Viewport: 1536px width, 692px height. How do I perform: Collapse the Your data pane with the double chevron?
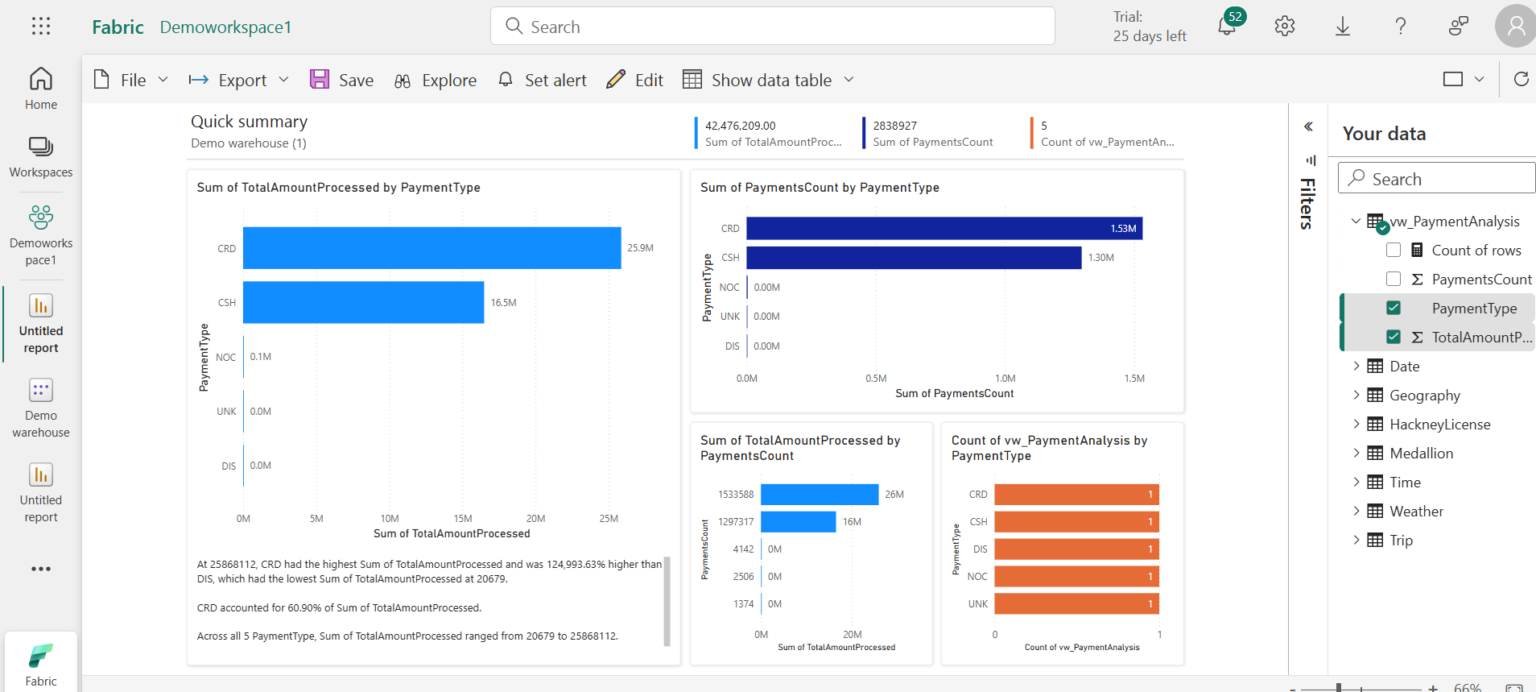(1308, 127)
